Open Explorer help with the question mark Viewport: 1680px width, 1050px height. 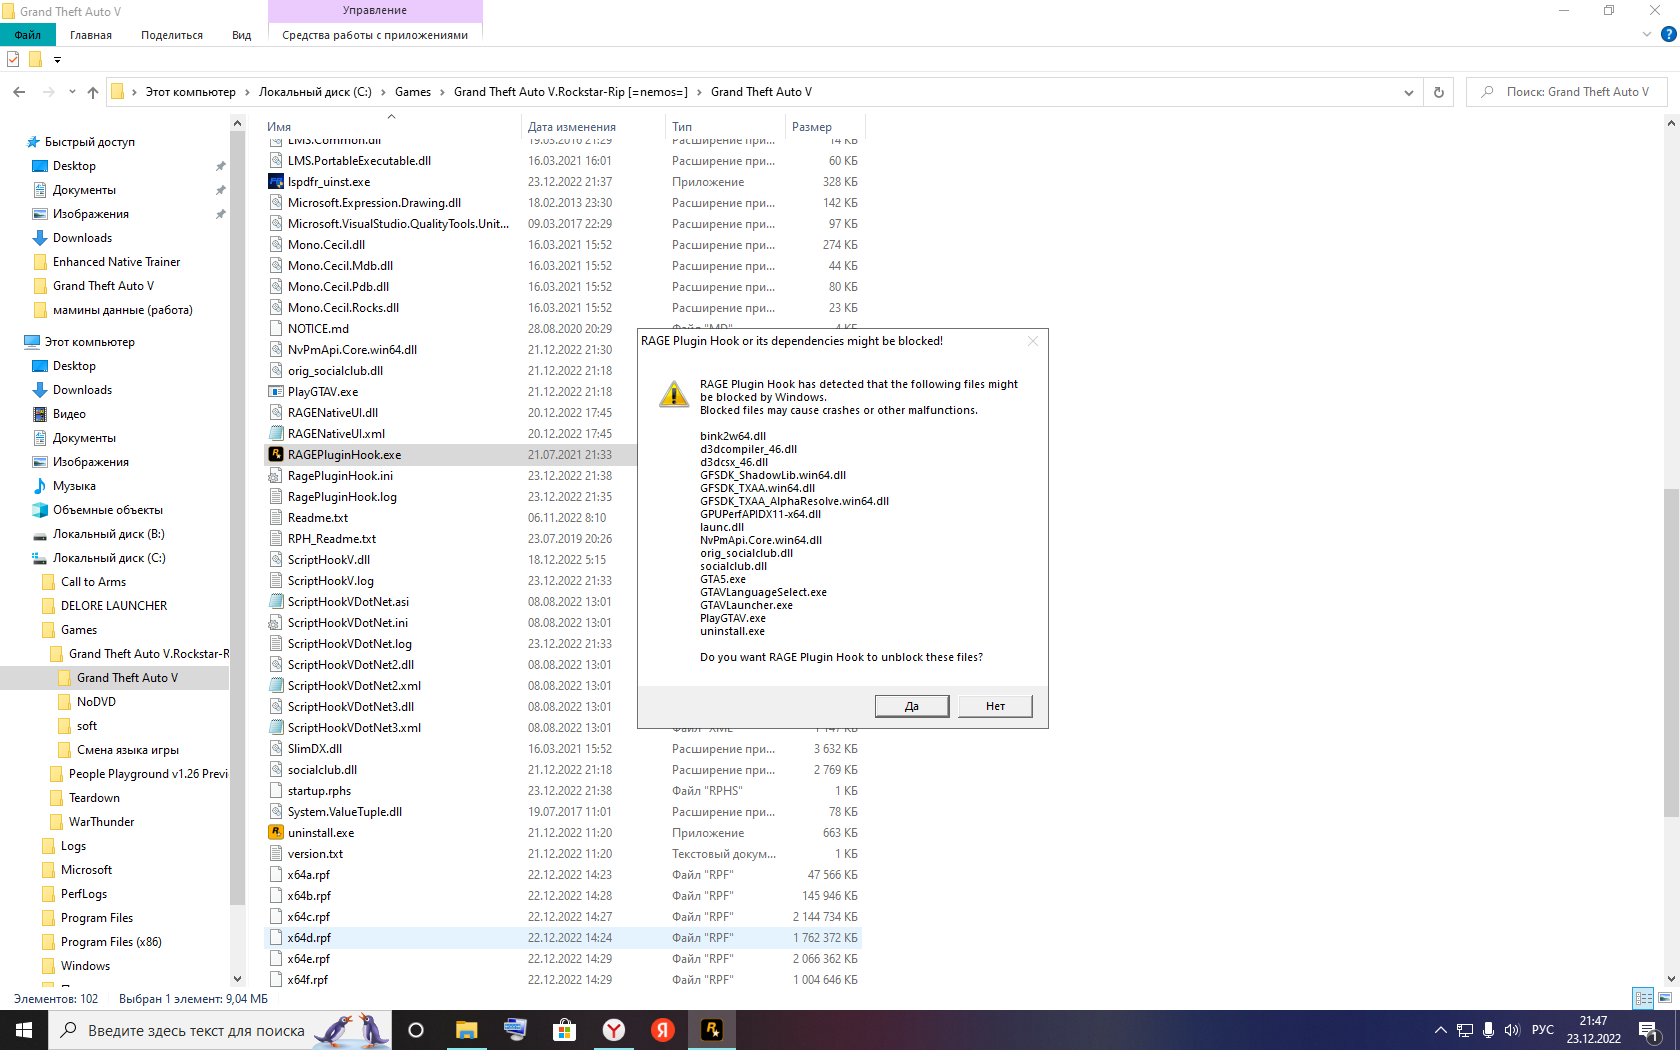tap(1668, 35)
